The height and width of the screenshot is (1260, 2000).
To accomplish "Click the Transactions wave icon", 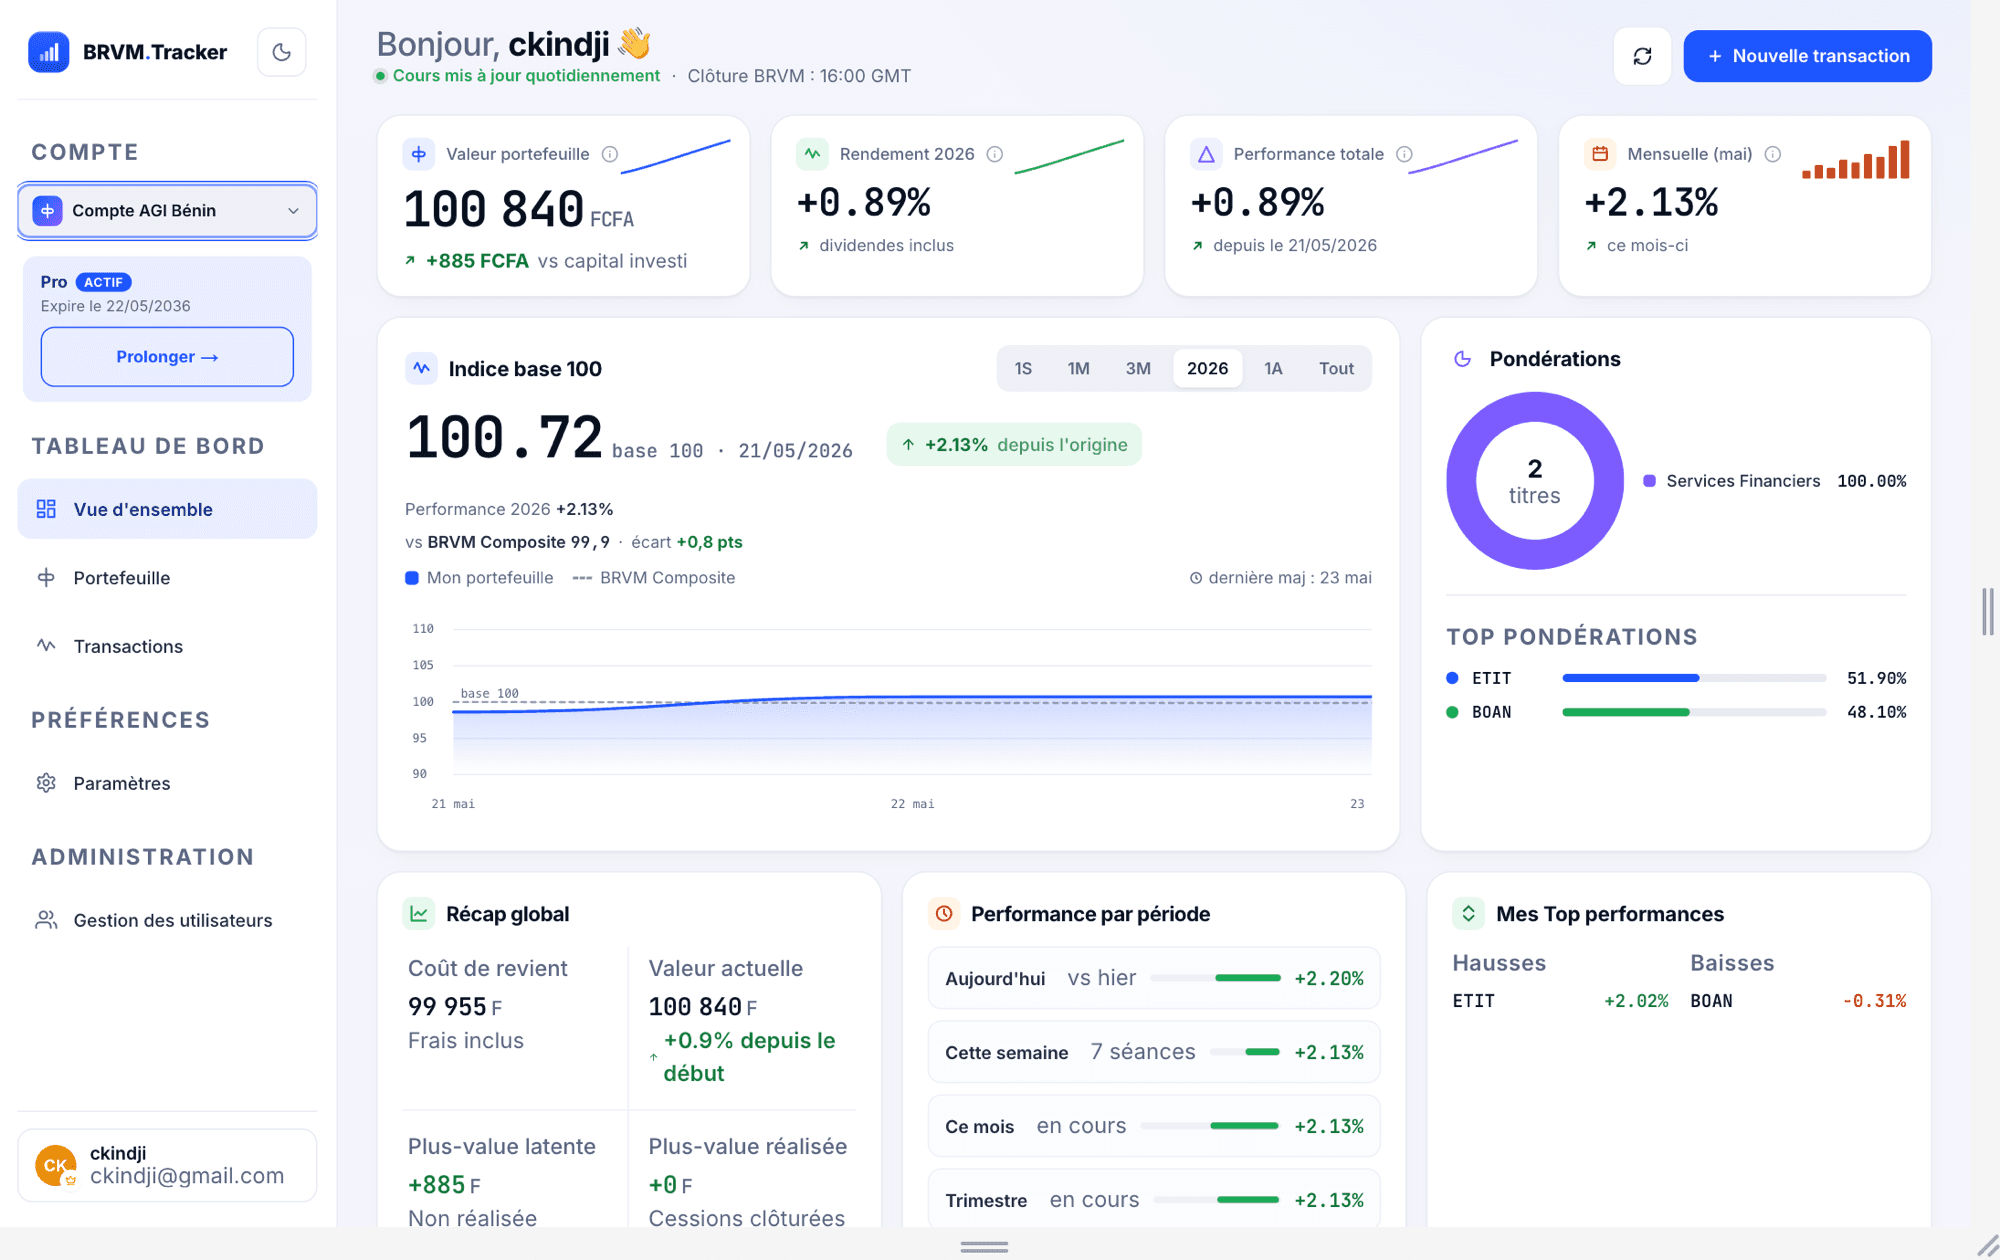I will 46,646.
